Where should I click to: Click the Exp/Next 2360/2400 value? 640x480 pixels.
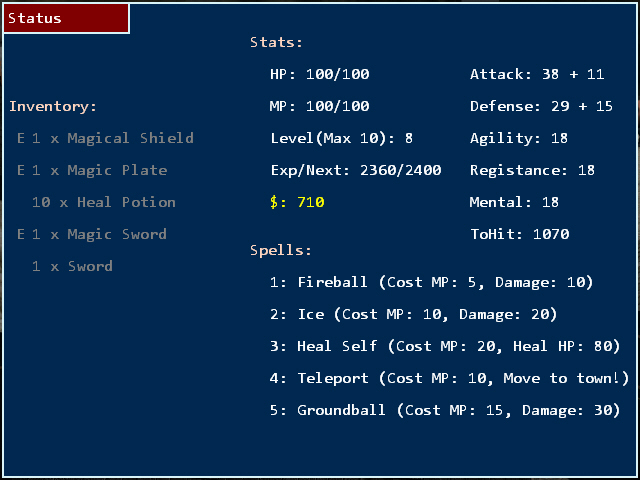click(x=355, y=170)
